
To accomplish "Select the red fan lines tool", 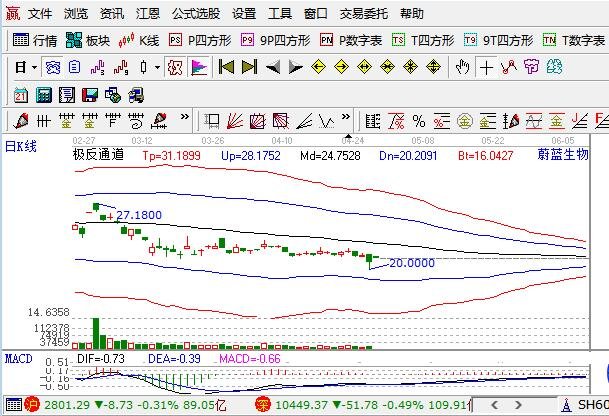I will point(235,121).
